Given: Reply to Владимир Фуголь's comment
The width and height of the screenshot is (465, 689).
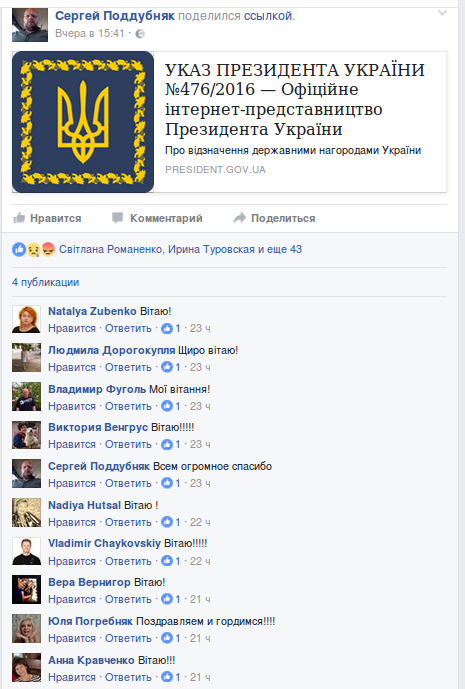Looking at the screenshot, I should tap(128, 406).
